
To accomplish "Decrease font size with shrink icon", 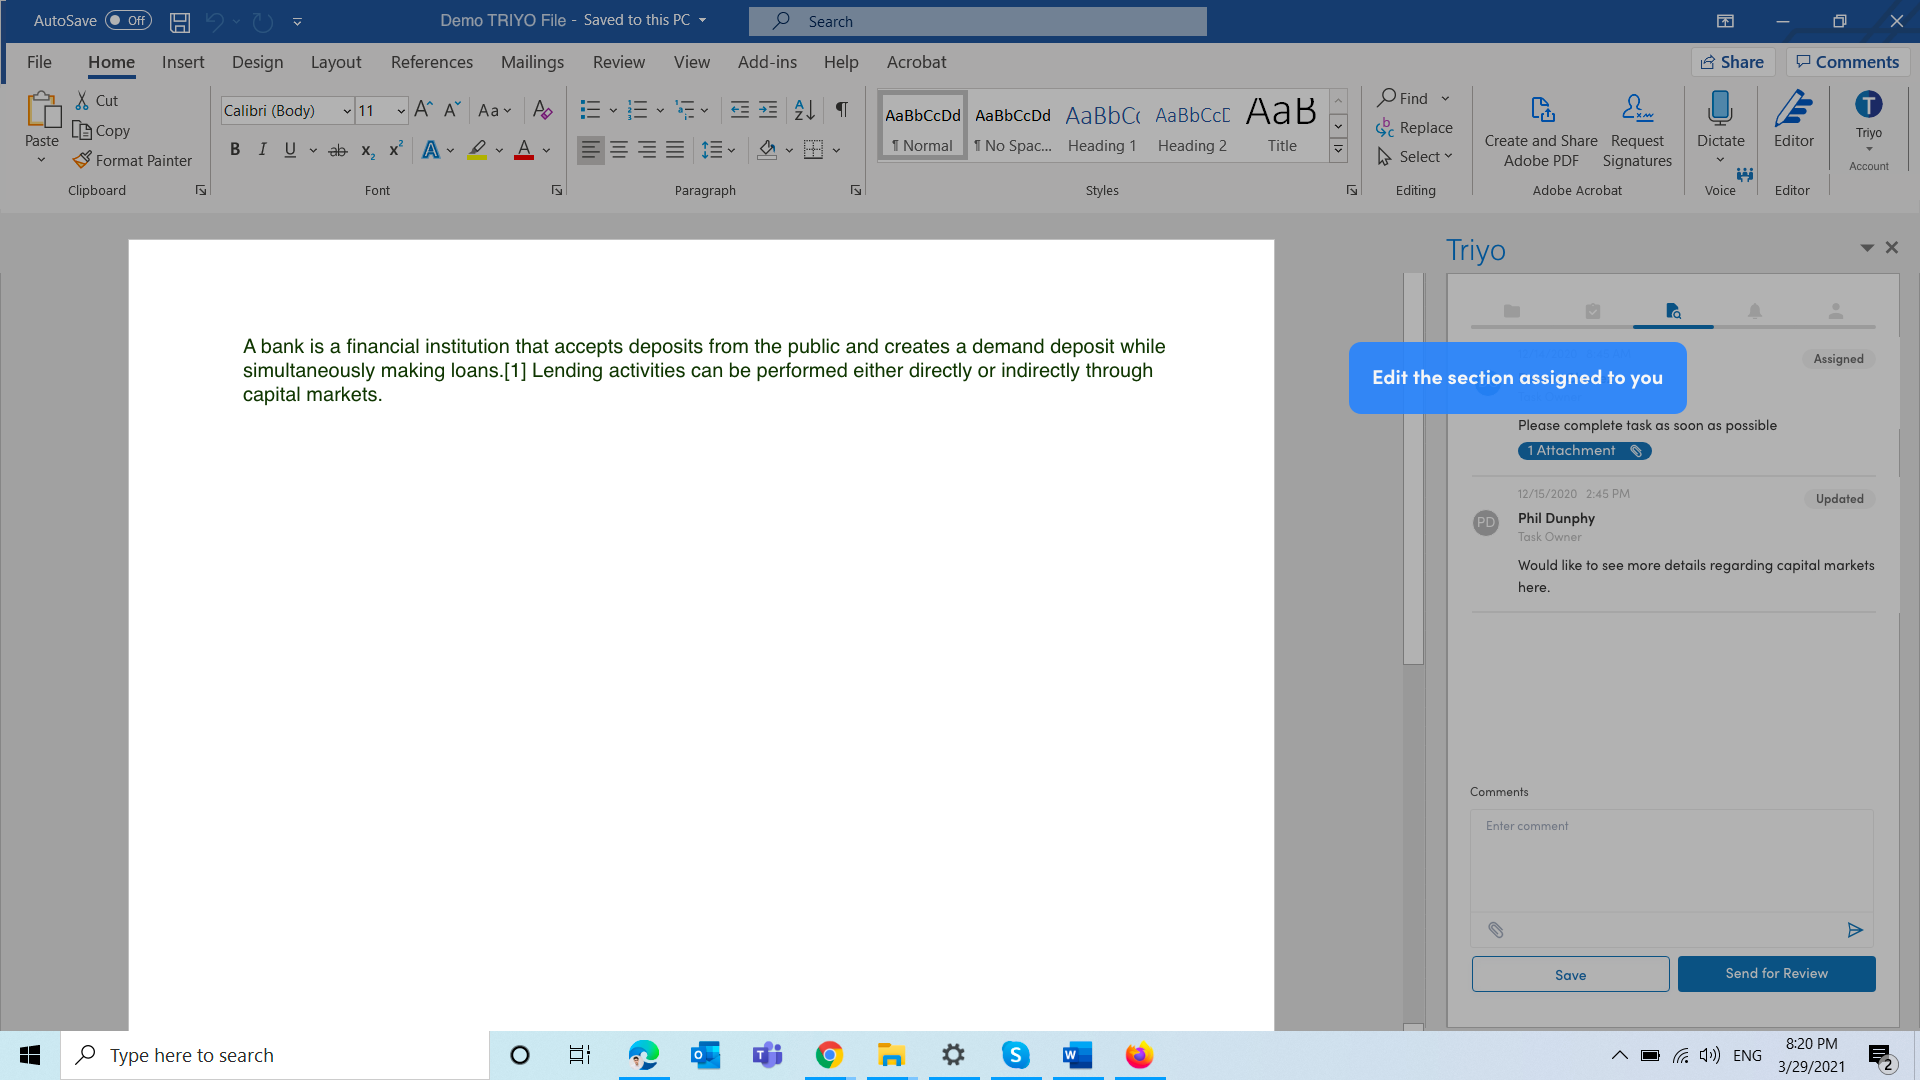I will (x=452, y=110).
